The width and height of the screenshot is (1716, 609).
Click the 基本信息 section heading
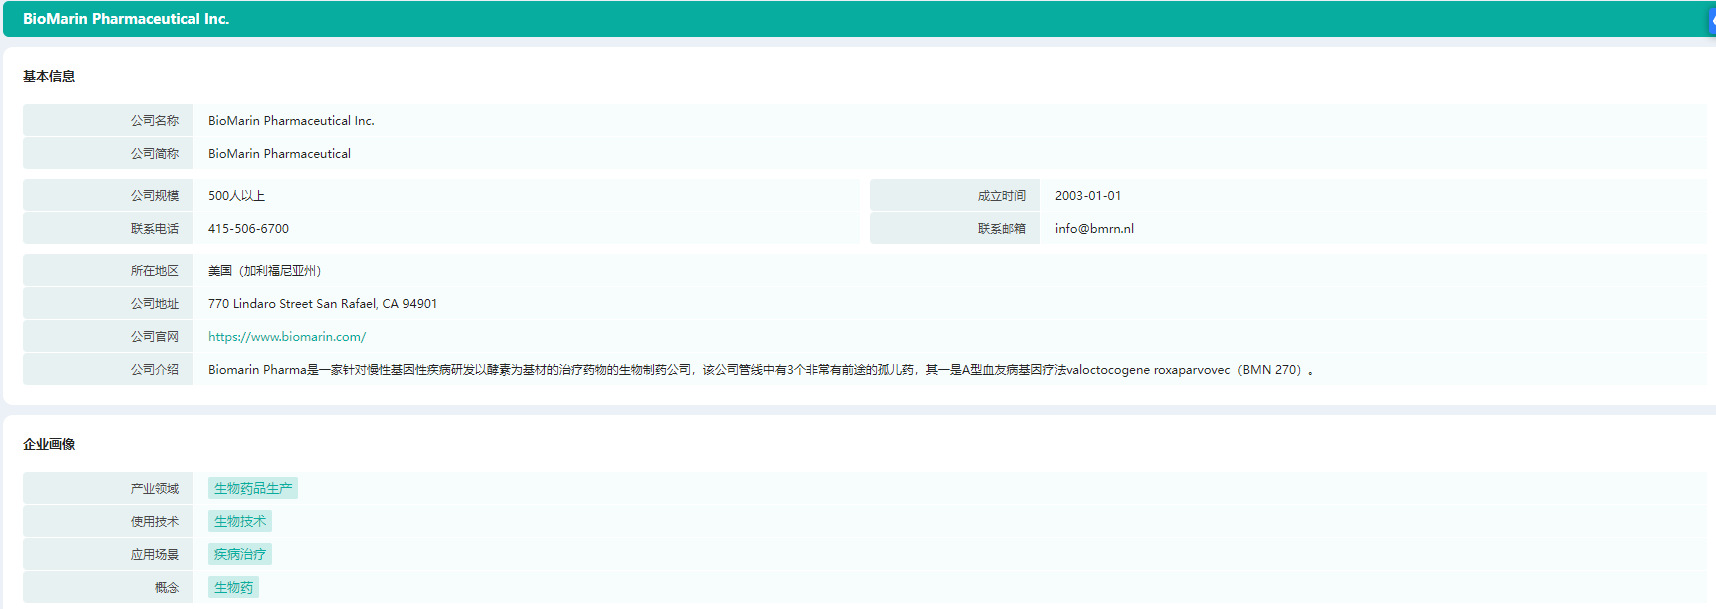49,76
